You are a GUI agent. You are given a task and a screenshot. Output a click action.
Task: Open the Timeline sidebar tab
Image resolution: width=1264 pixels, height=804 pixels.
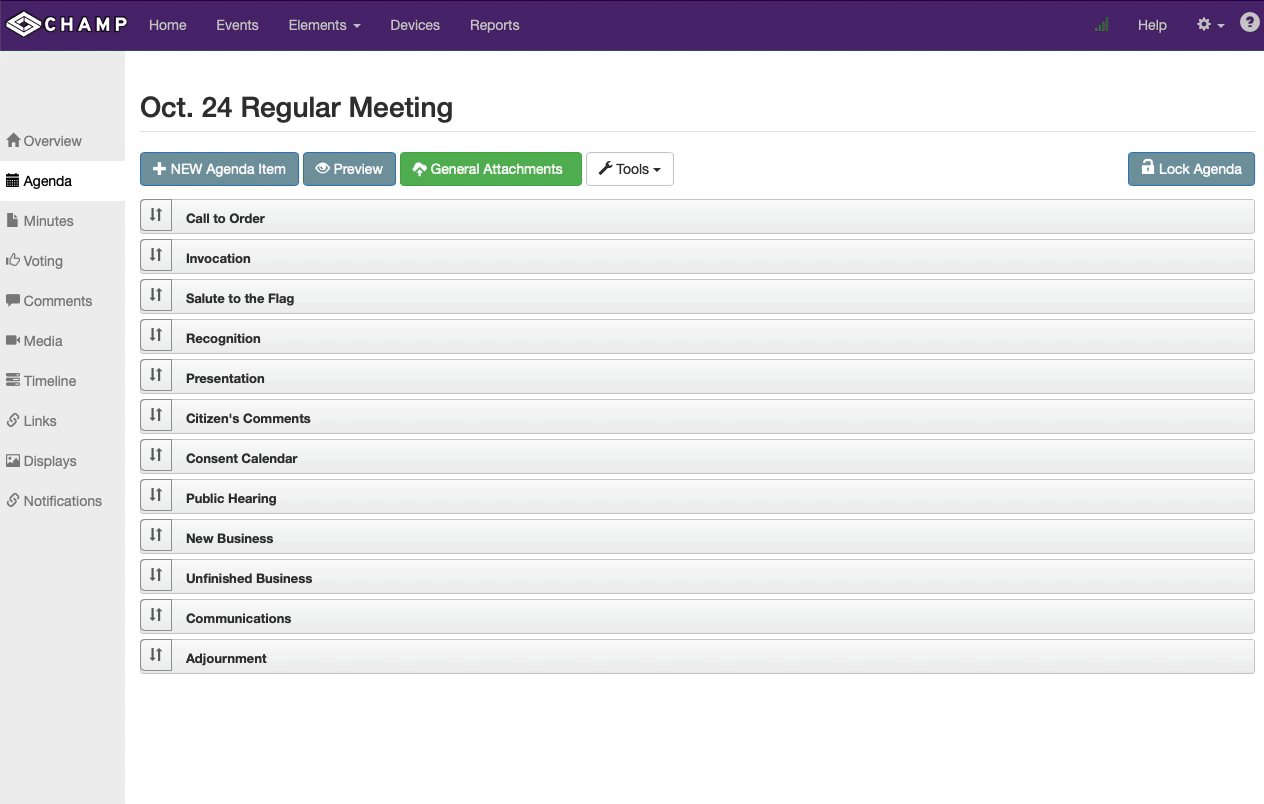coord(62,381)
